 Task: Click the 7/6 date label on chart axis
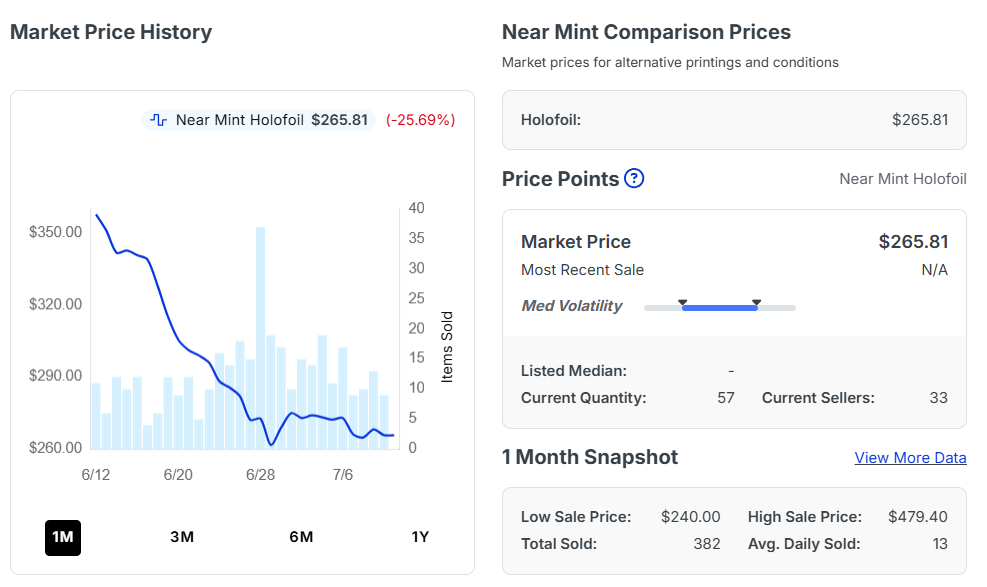pyautogui.click(x=343, y=475)
